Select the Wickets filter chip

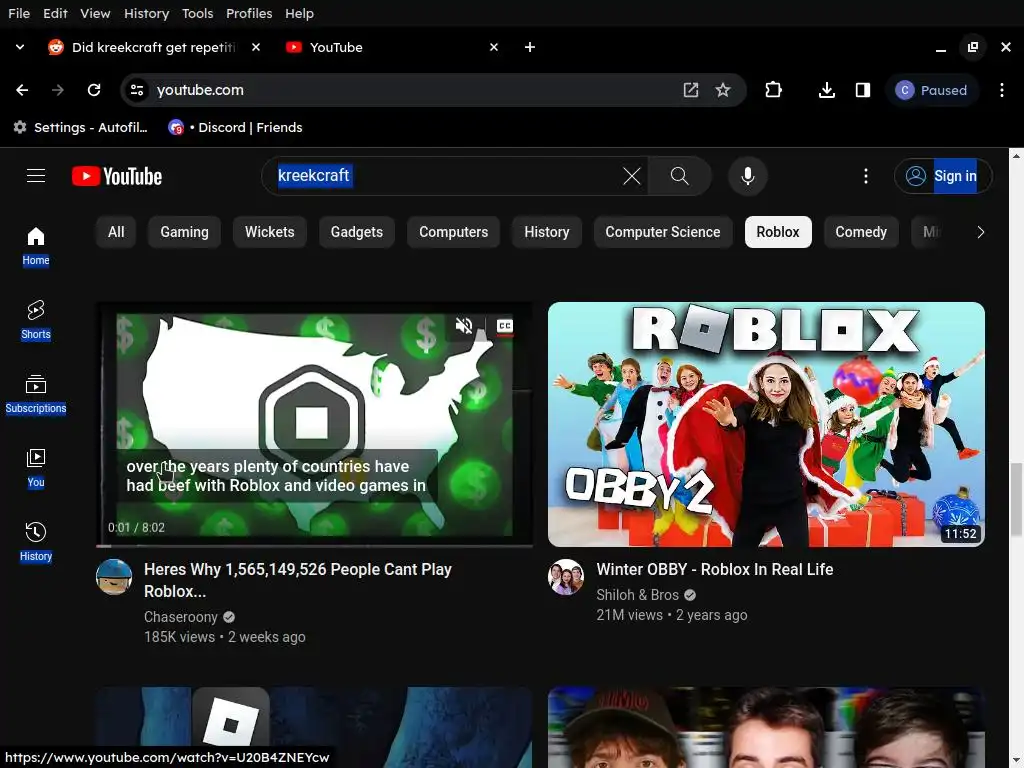coord(270,232)
